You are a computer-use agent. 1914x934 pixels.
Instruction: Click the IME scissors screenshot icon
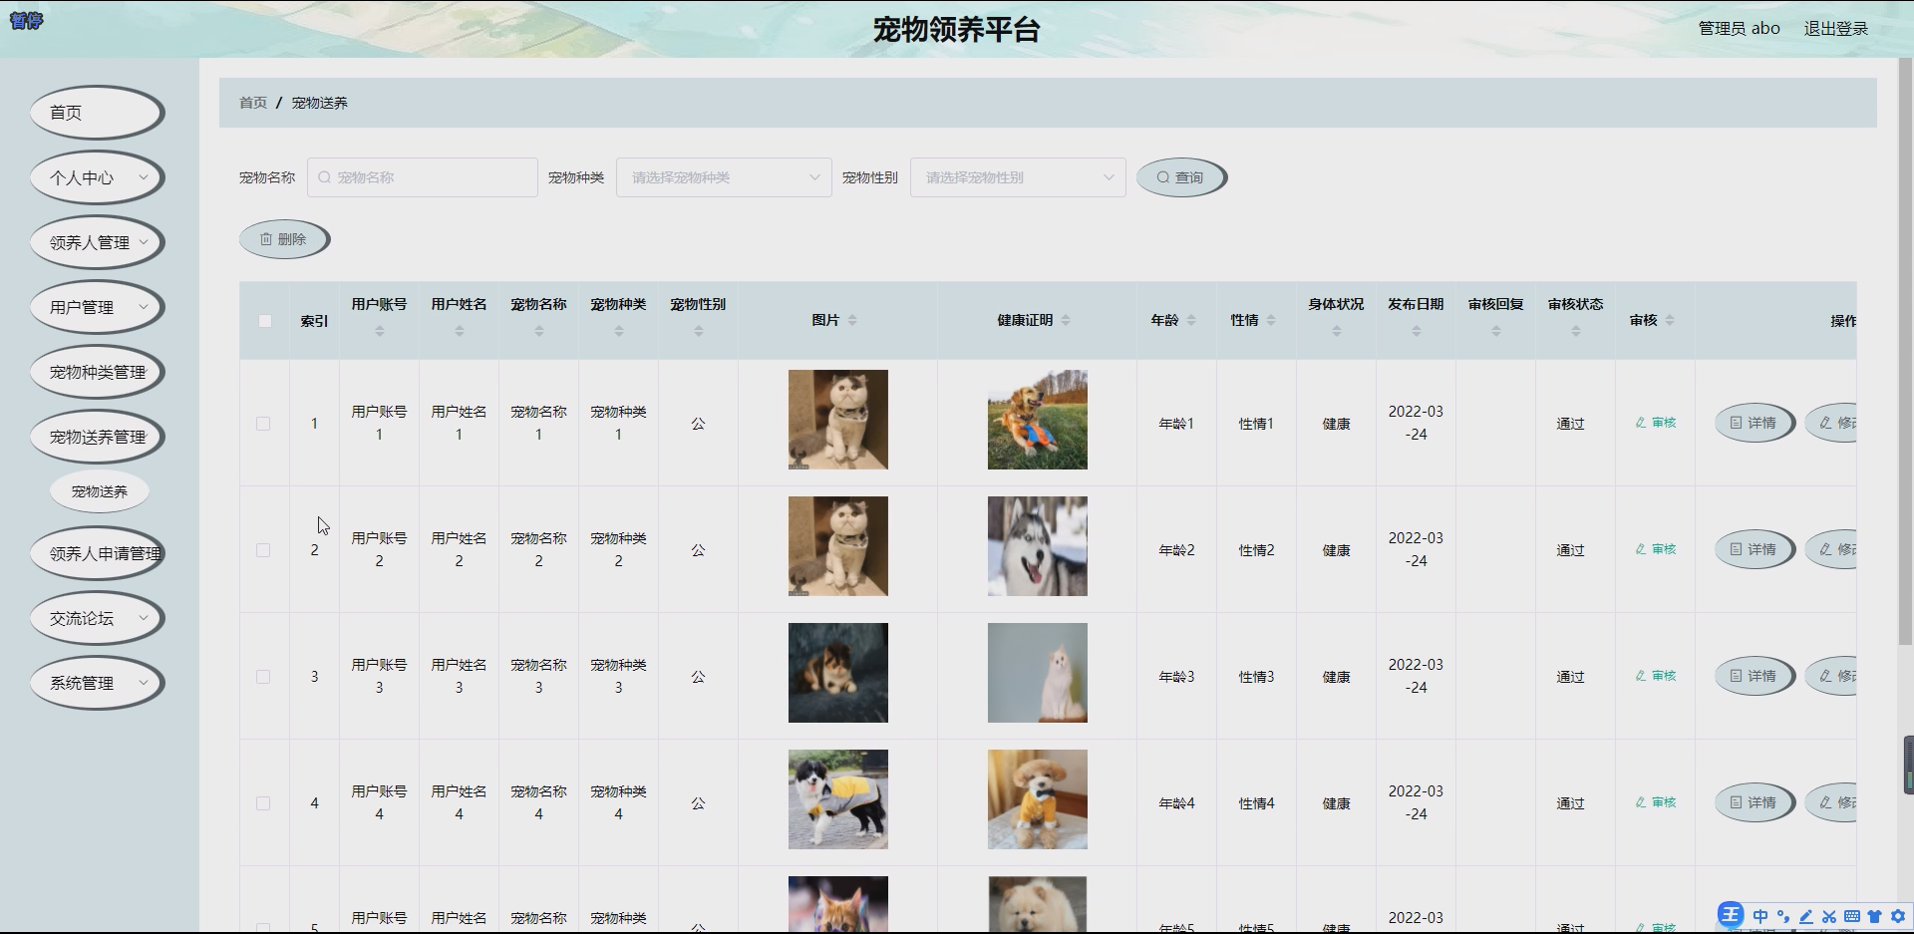[x=1829, y=916]
